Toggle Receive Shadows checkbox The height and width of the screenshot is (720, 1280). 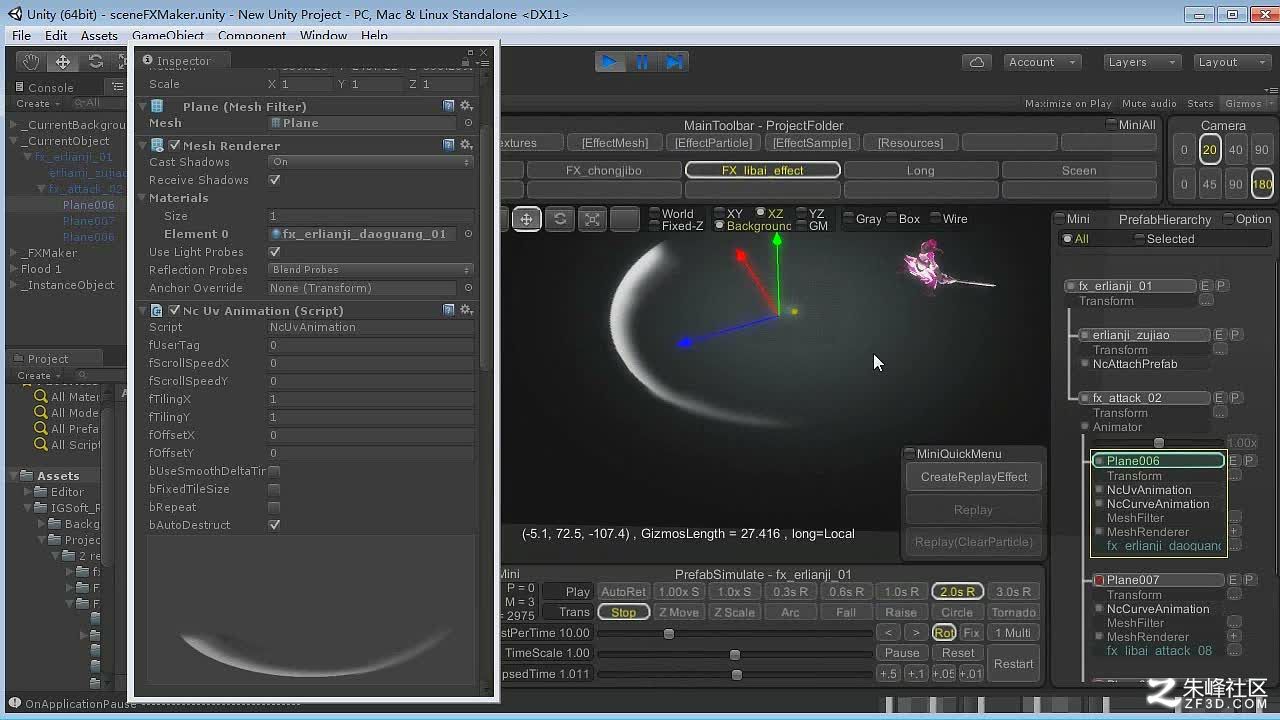274,180
